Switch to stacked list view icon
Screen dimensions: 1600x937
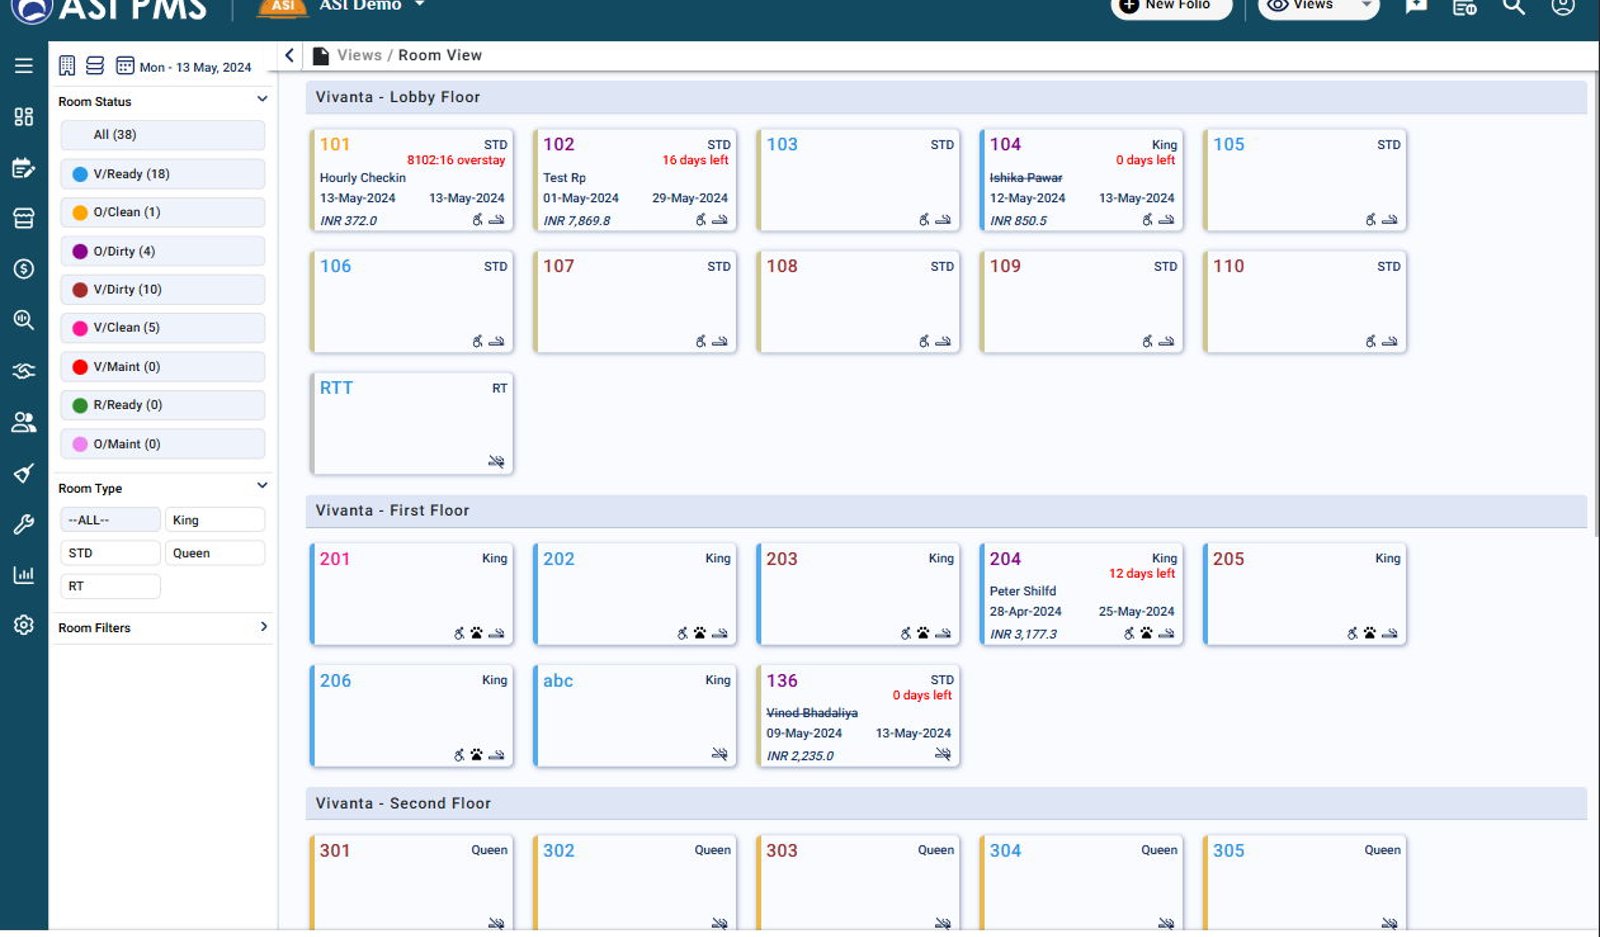(x=95, y=66)
